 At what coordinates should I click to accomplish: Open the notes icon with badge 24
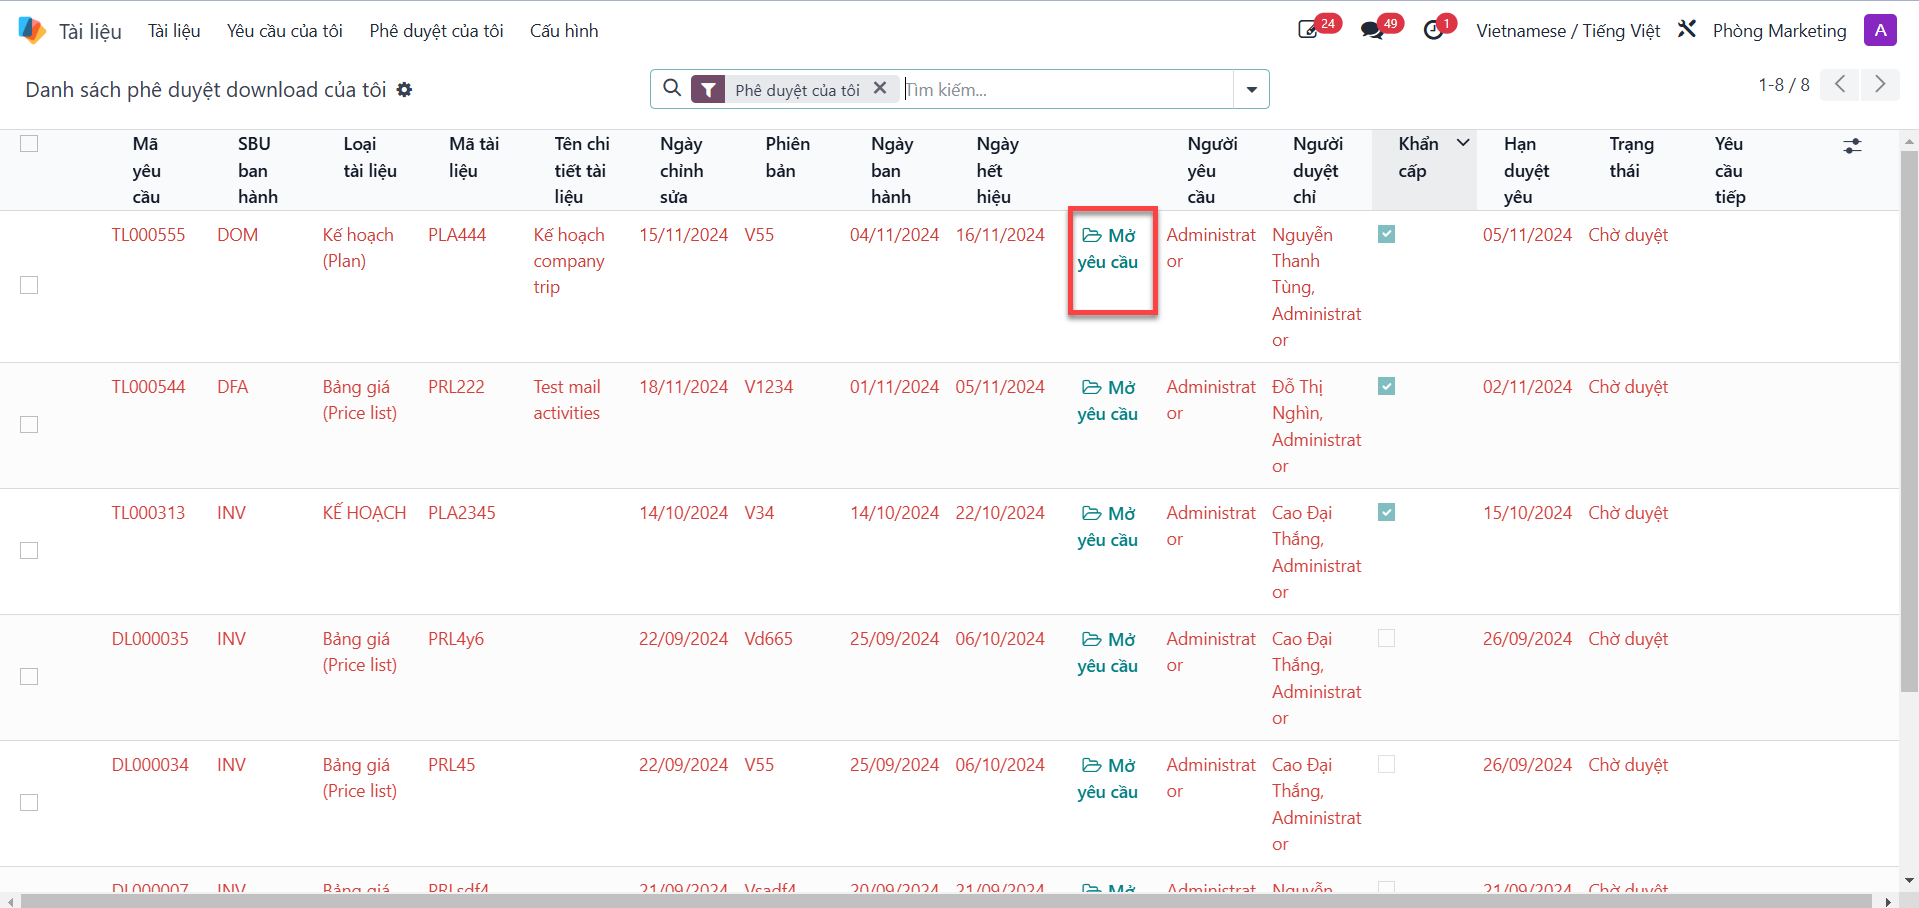click(x=1309, y=30)
